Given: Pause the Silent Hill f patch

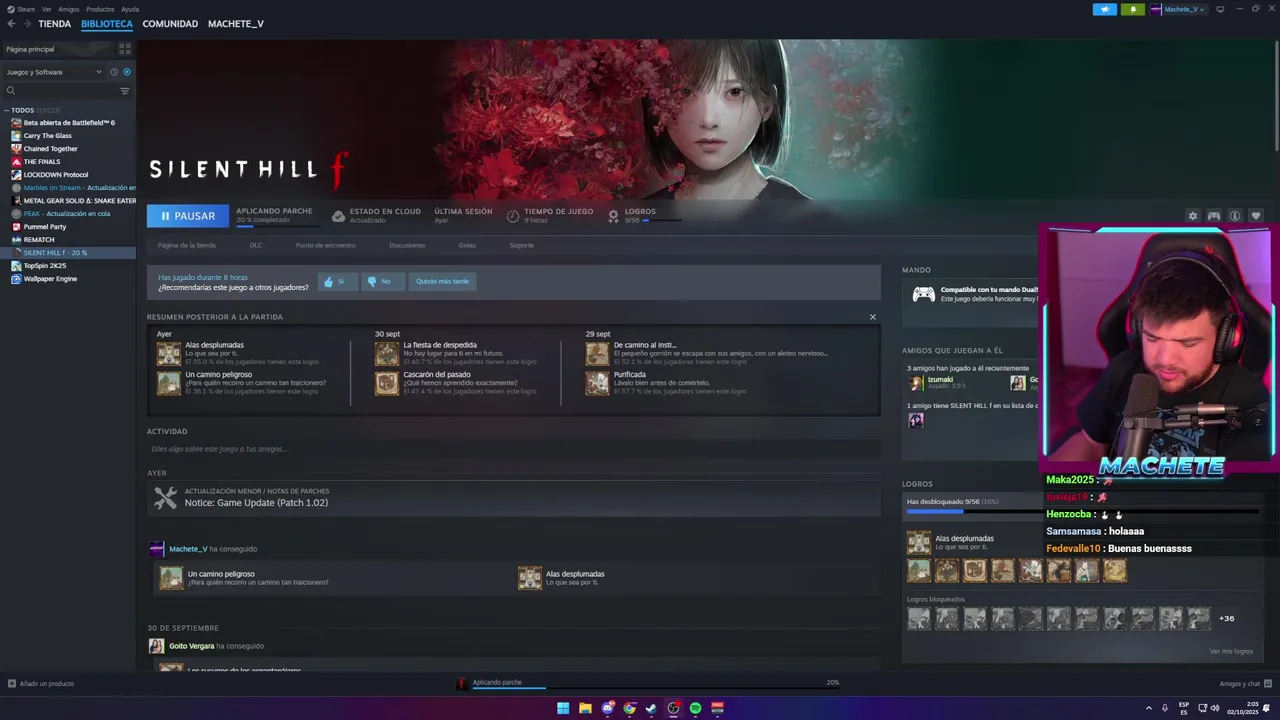Looking at the screenshot, I should [188, 216].
